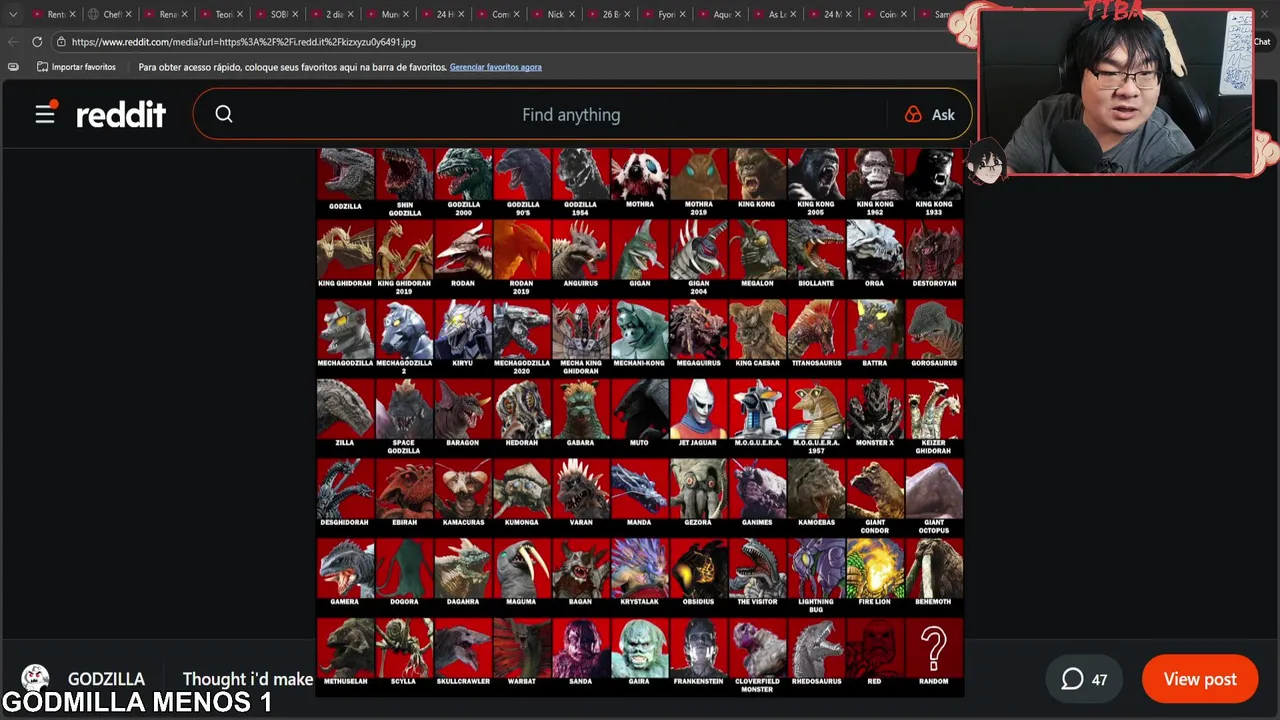Screen dimensions: 1280x720
Task: Close the Teor tab
Action: [x=239, y=14]
